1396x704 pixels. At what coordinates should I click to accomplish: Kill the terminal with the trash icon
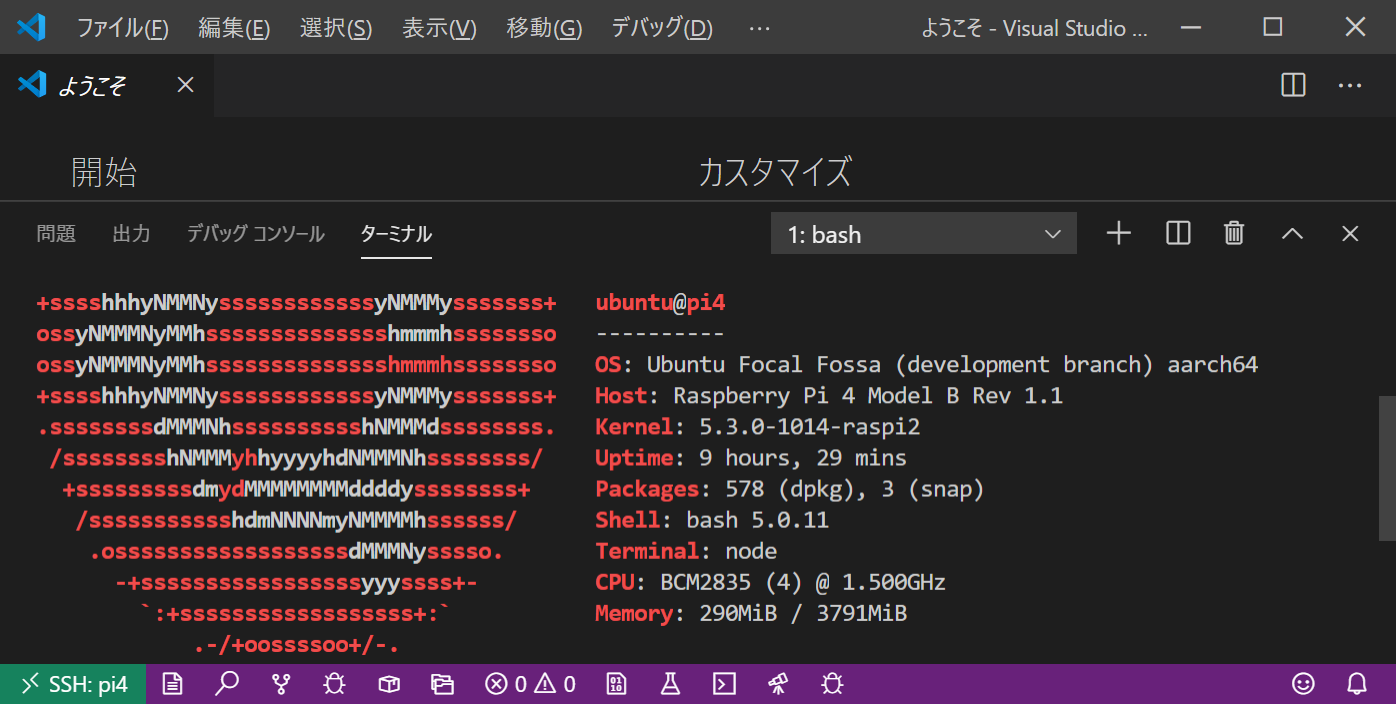coord(1233,233)
